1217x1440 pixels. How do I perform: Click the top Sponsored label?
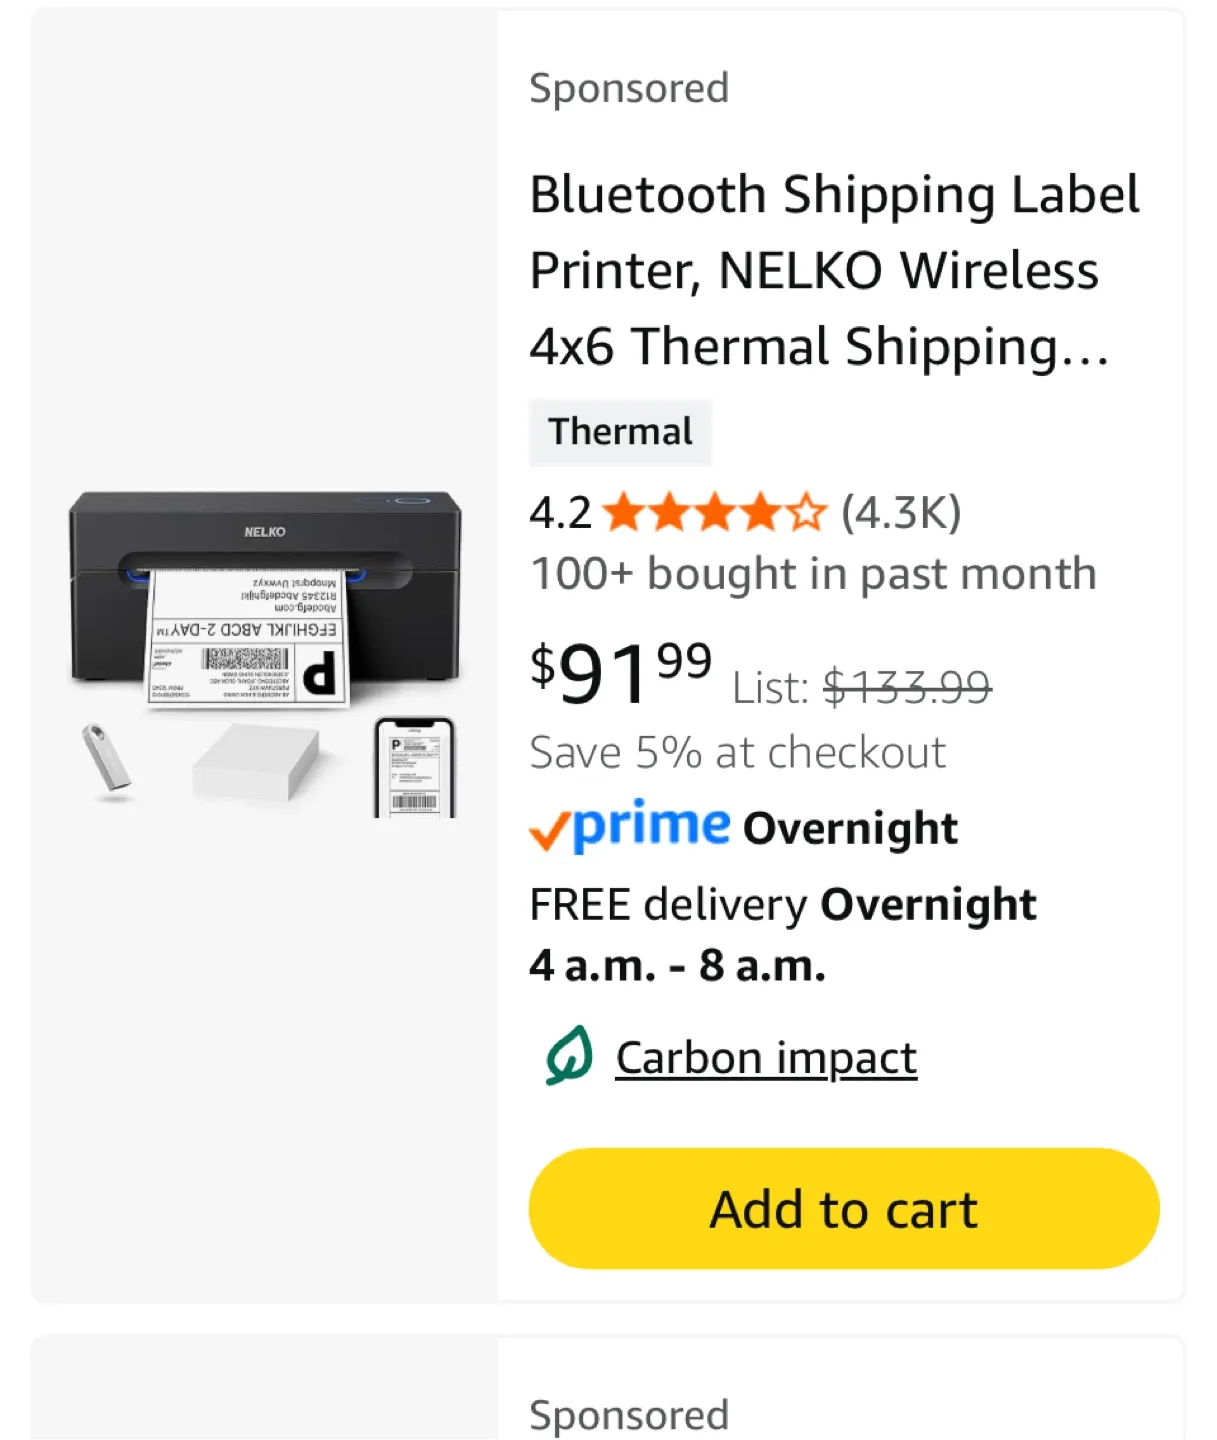pos(628,88)
